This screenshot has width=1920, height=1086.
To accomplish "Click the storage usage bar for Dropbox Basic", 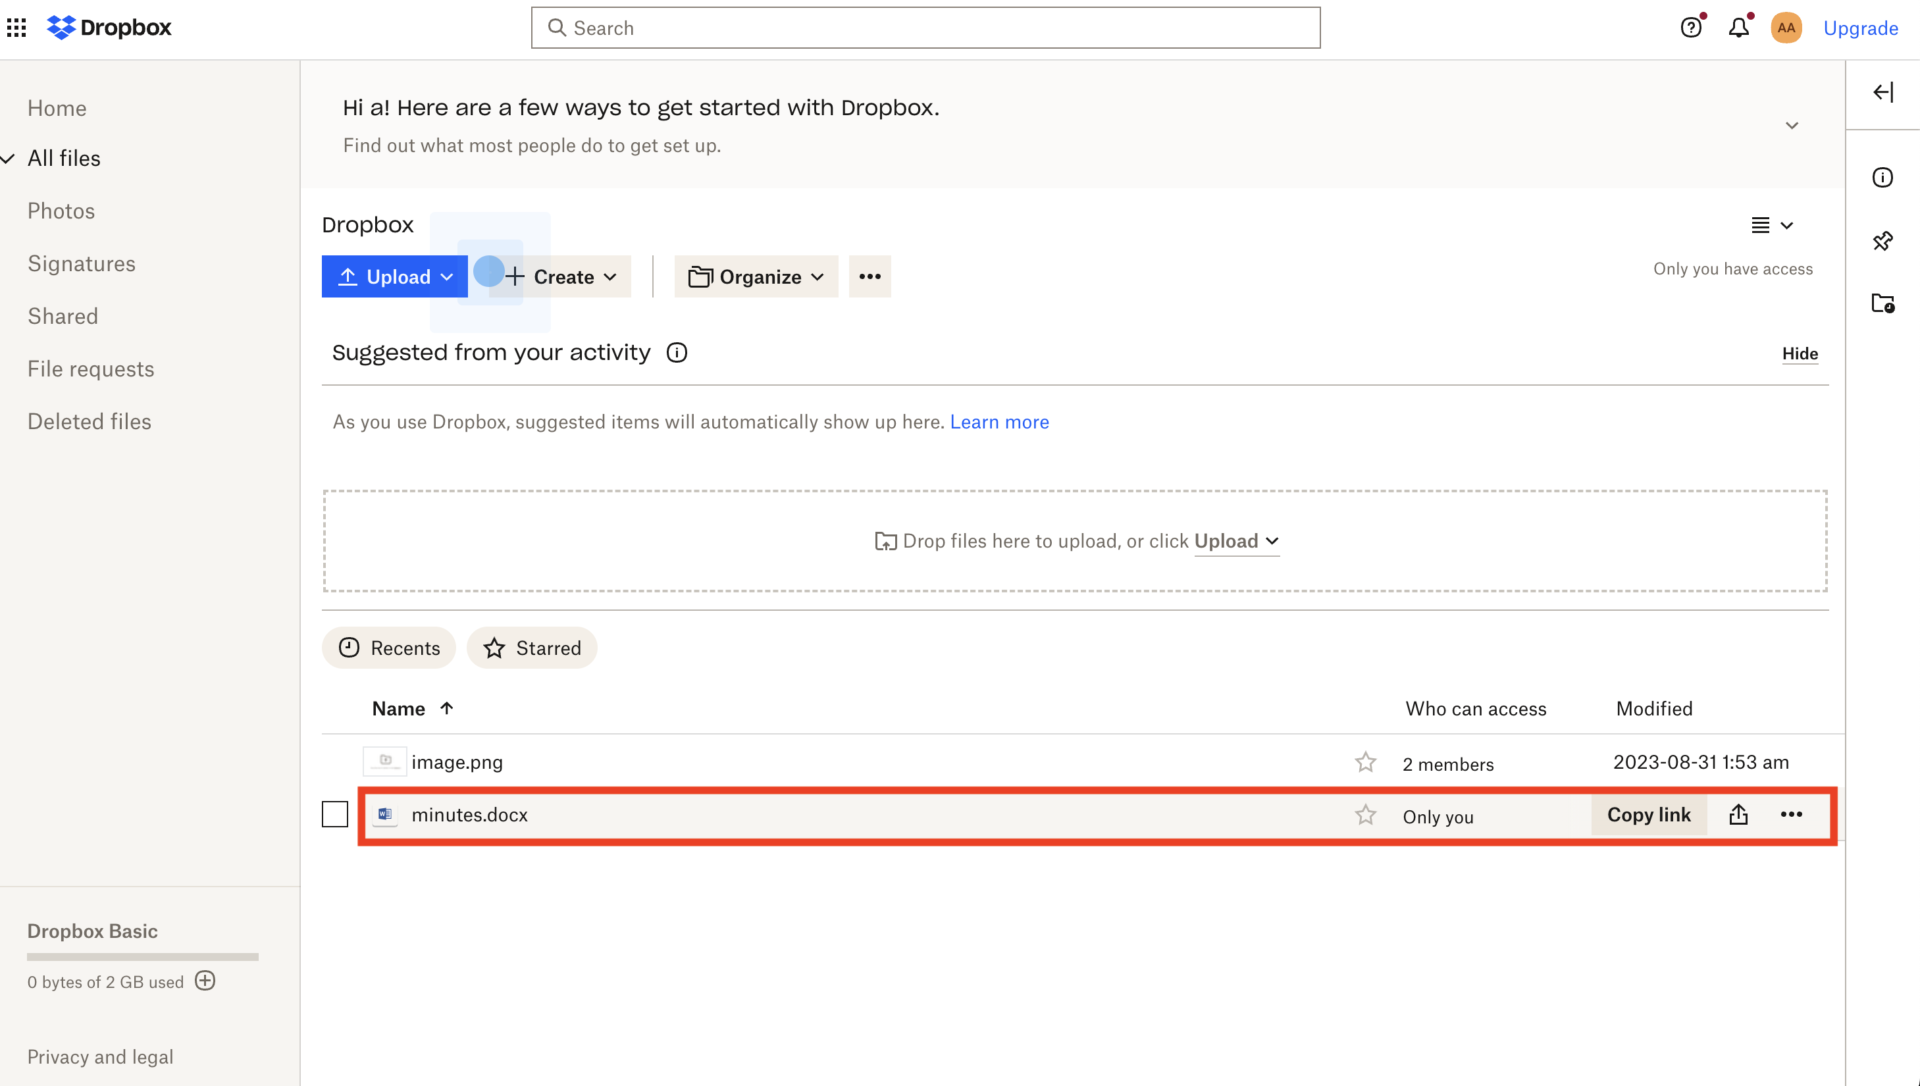I will tap(141, 956).
